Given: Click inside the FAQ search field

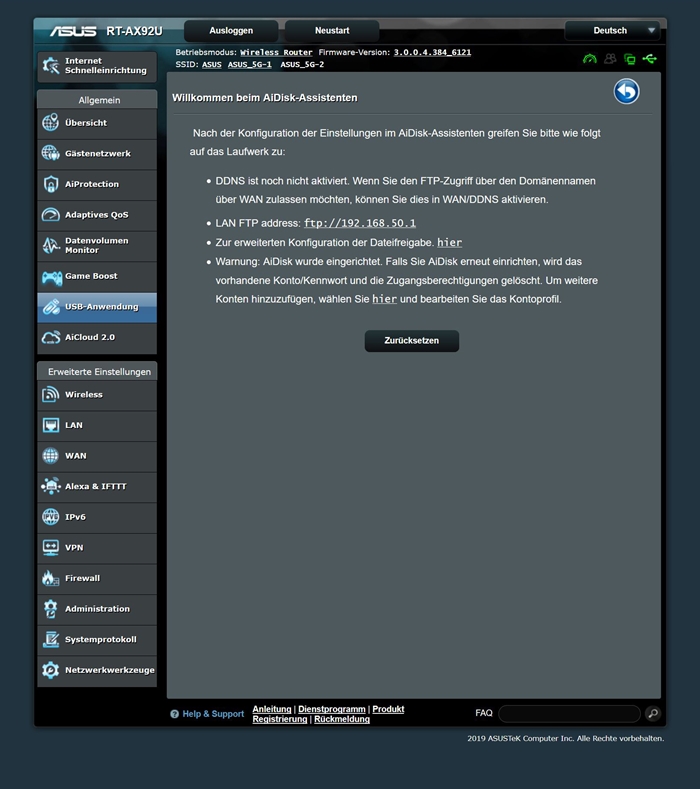Looking at the screenshot, I should coord(569,714).
